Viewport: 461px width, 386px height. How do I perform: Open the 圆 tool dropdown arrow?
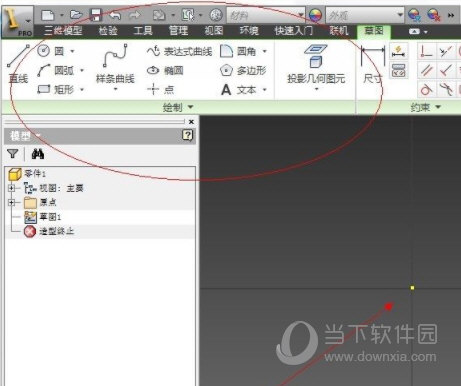72,51
